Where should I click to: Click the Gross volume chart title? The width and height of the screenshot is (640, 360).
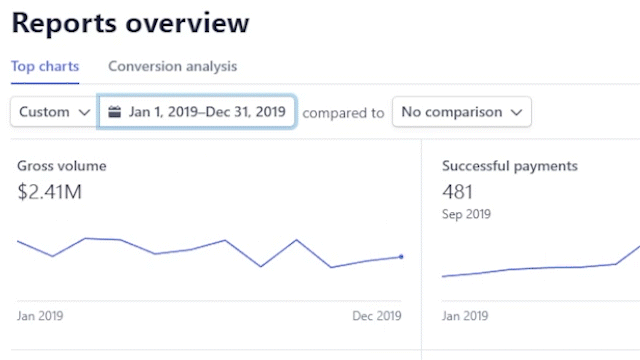tap(62, 166)
